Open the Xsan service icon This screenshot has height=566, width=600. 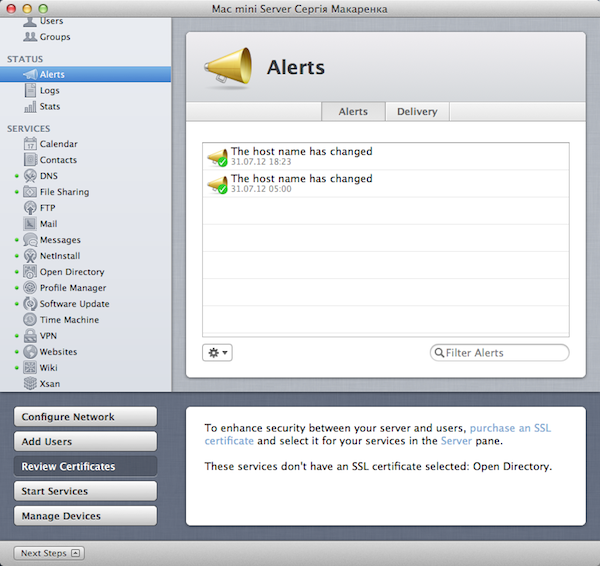pyautogui.click(x=30, y=383)
